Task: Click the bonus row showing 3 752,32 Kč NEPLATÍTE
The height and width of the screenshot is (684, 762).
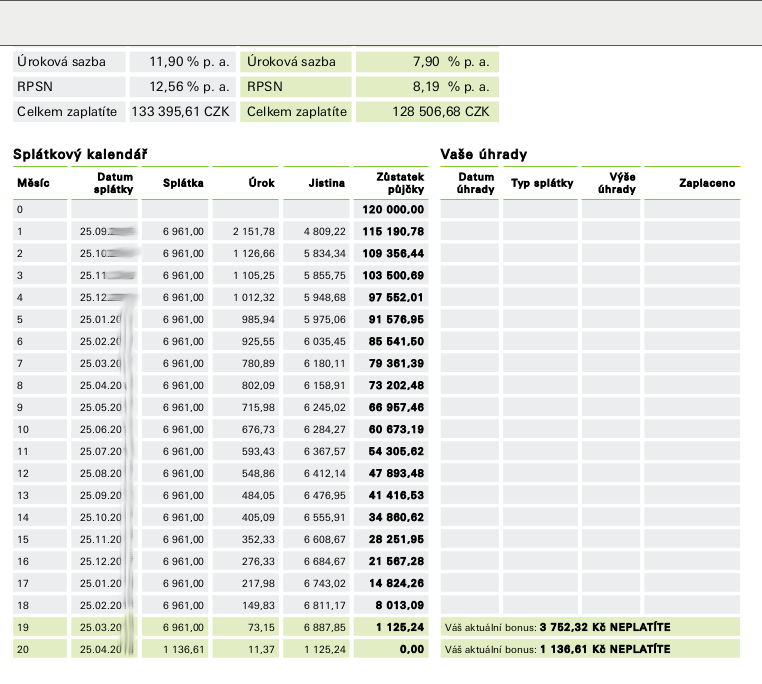Action: tap(589, 627)
